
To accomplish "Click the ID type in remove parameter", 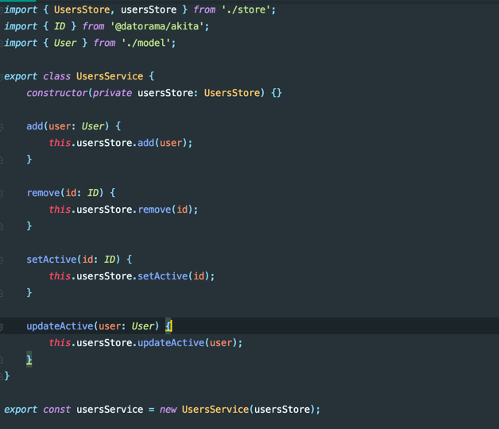I will (x=93, y=193).
